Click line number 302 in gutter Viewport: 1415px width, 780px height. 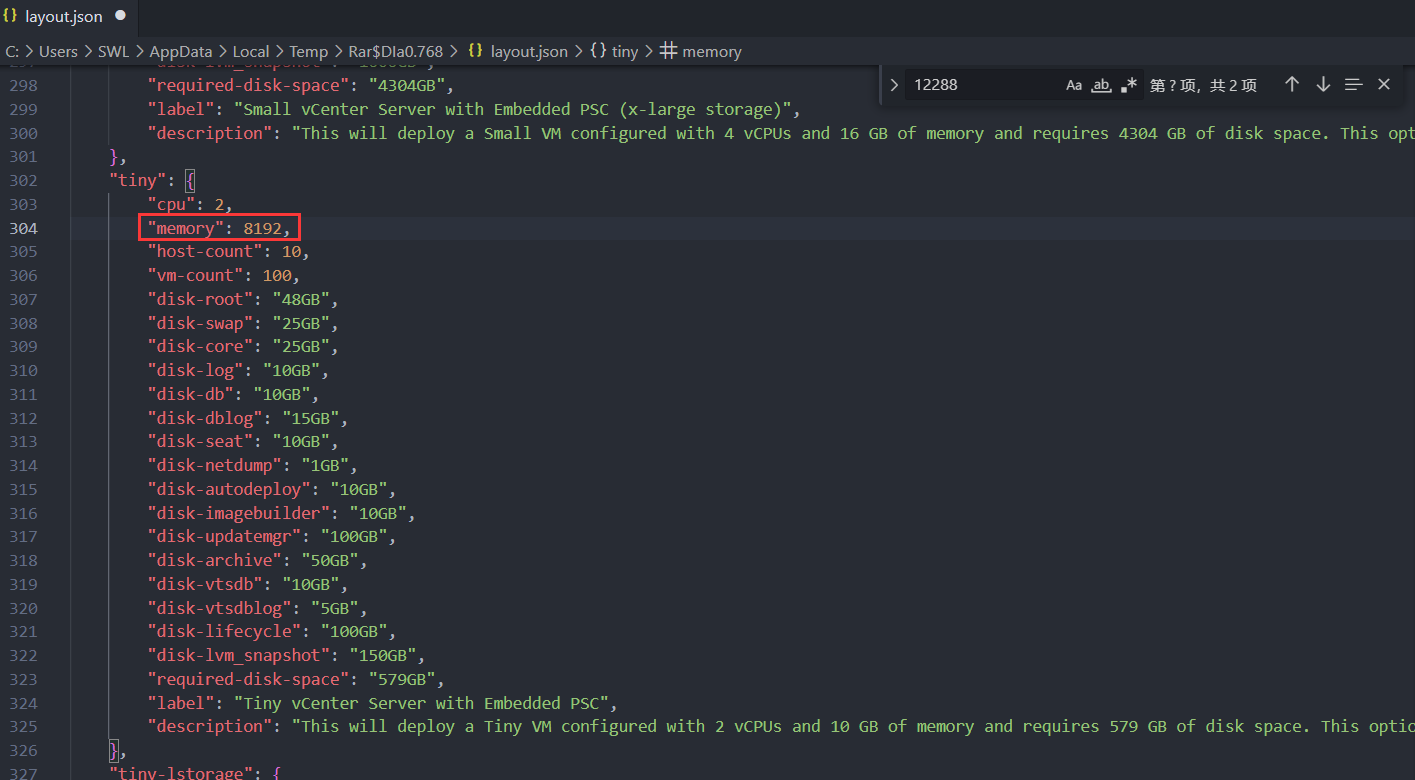23,180
